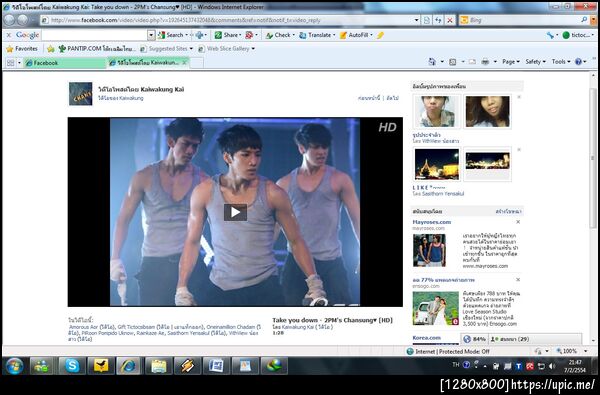
Task: Click the facebook.com address bar
Action: point(226,20)
